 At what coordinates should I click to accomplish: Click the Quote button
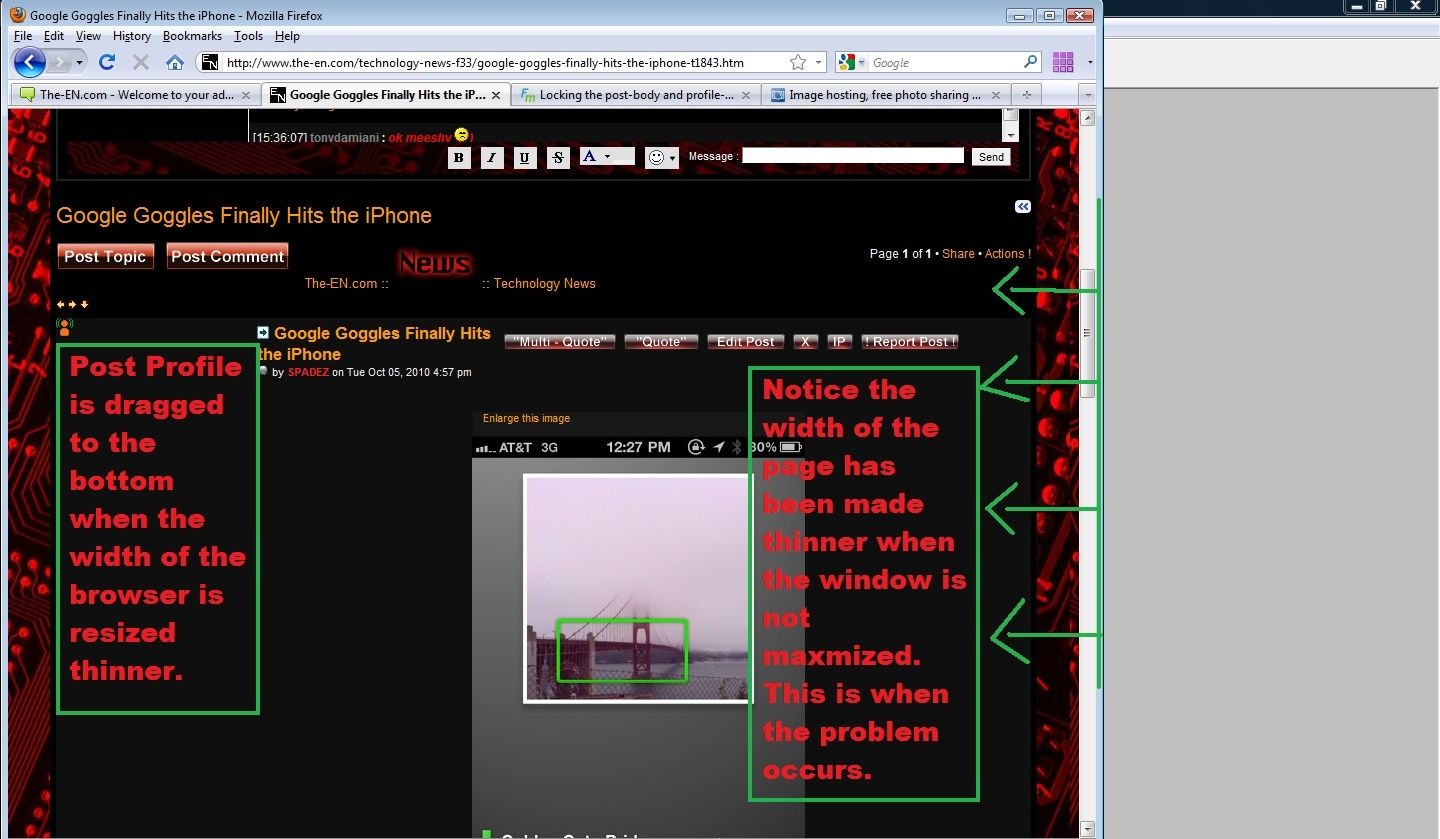coord(660,341)
